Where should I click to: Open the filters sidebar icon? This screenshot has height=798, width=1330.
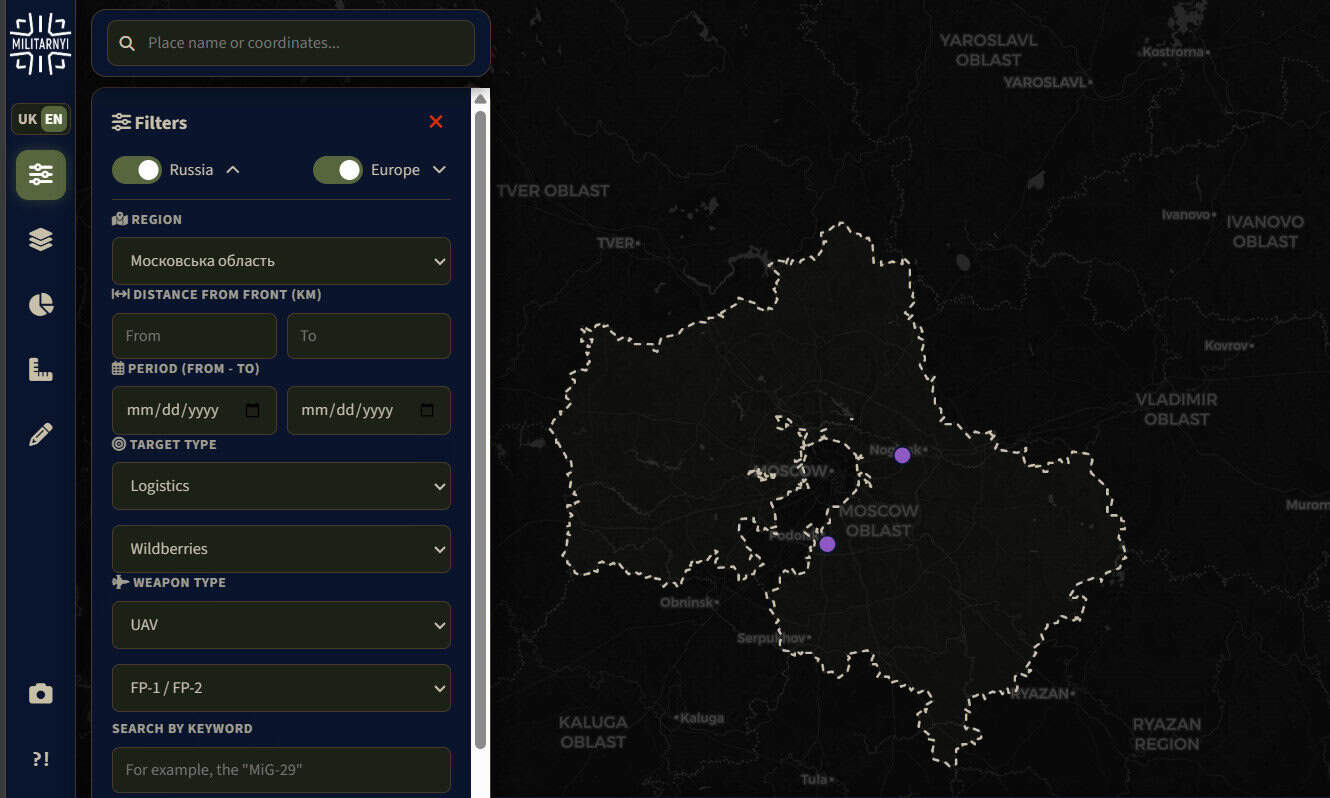pyautogui.click(x=40, y=175)
